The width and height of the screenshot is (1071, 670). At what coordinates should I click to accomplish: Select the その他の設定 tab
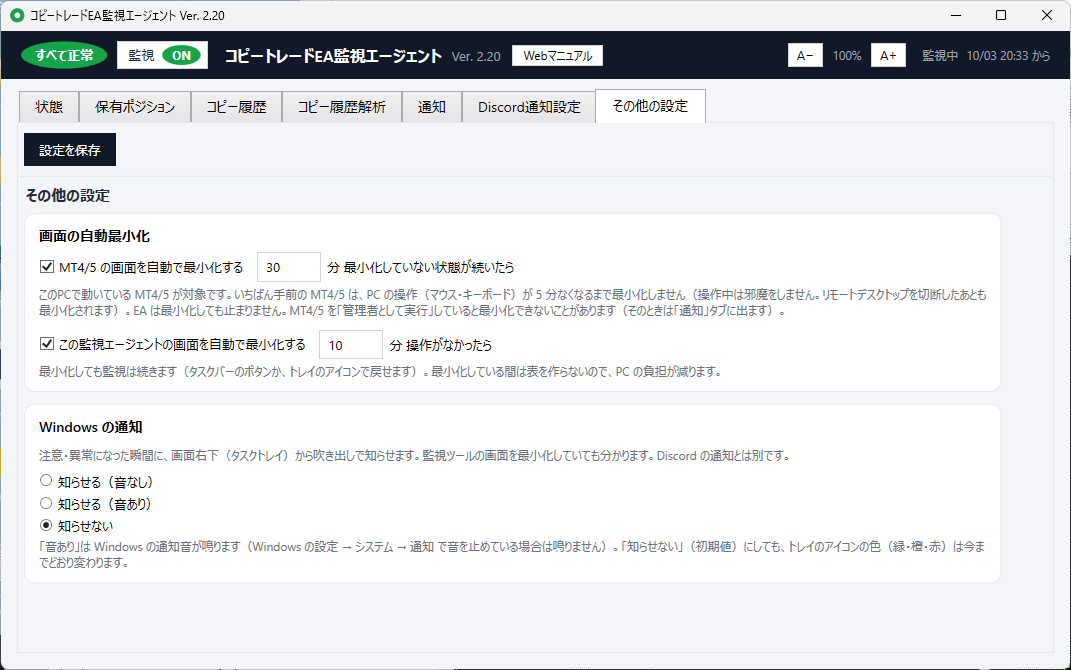[x=650, y=106]
